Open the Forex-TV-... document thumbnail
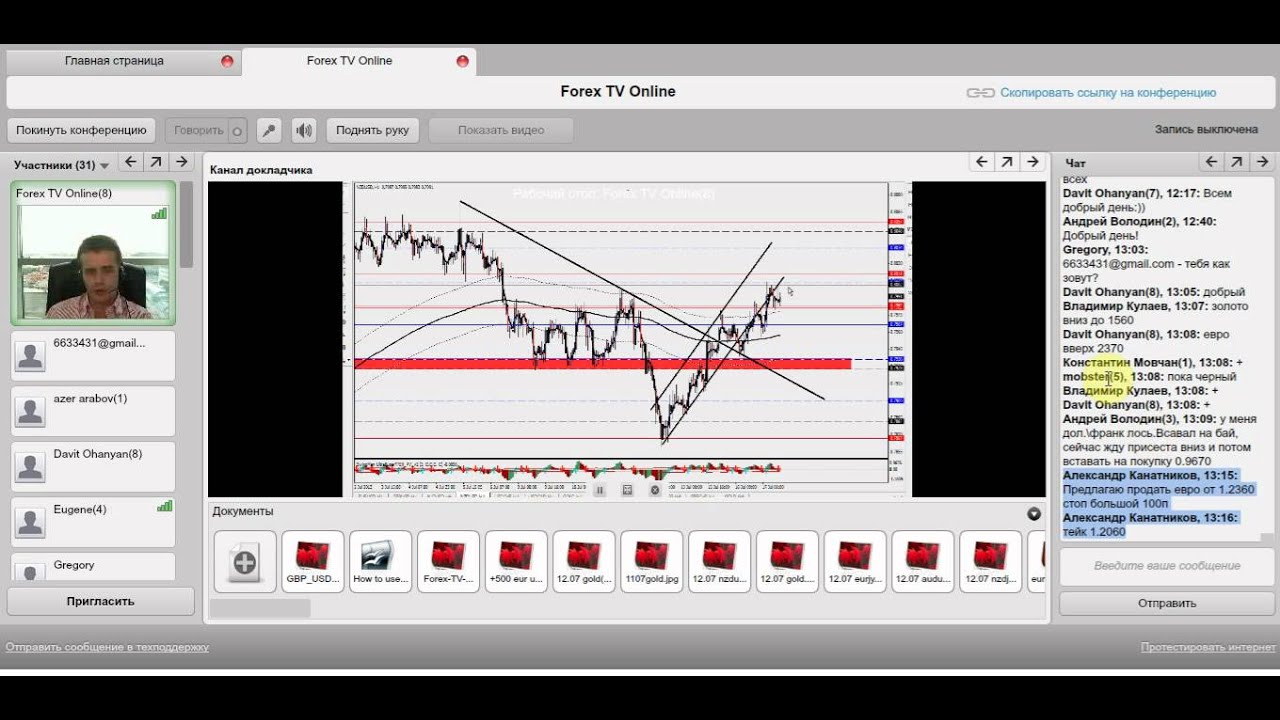This screenshot has width=1280, height=720. point(448,562)
